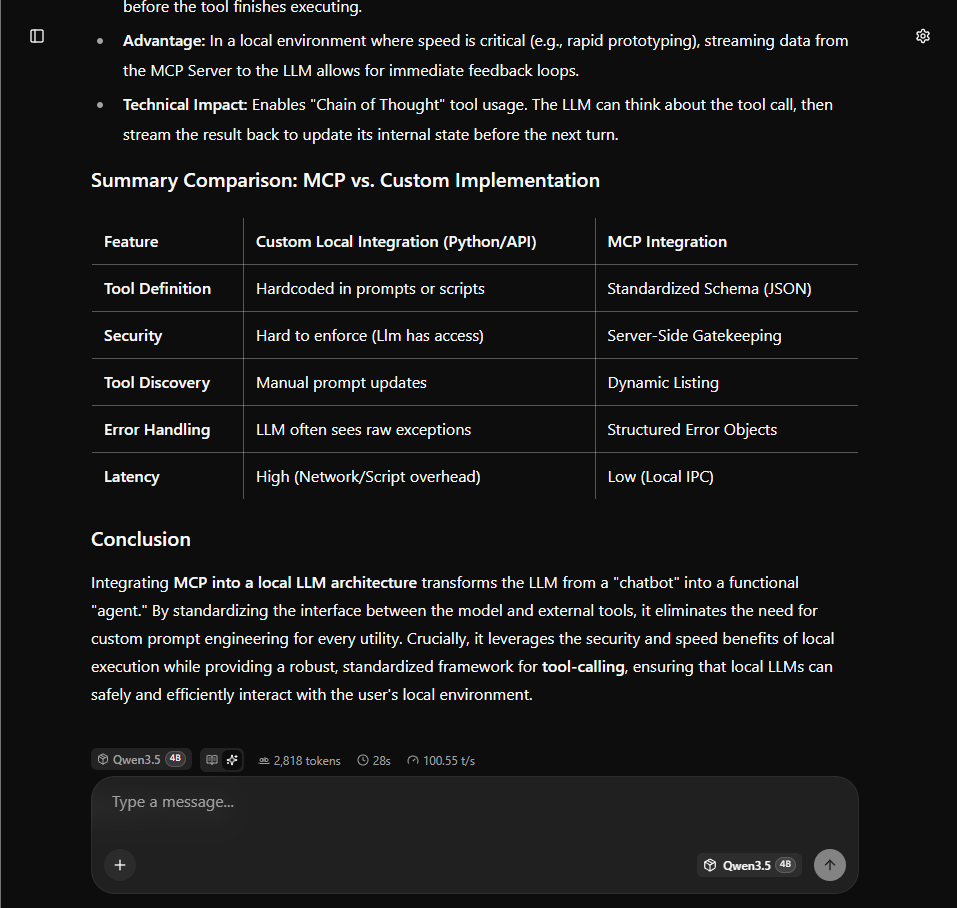Click the Qwen3.5 4B badge under response
957x908 pixels.
(x=141, y=759)
